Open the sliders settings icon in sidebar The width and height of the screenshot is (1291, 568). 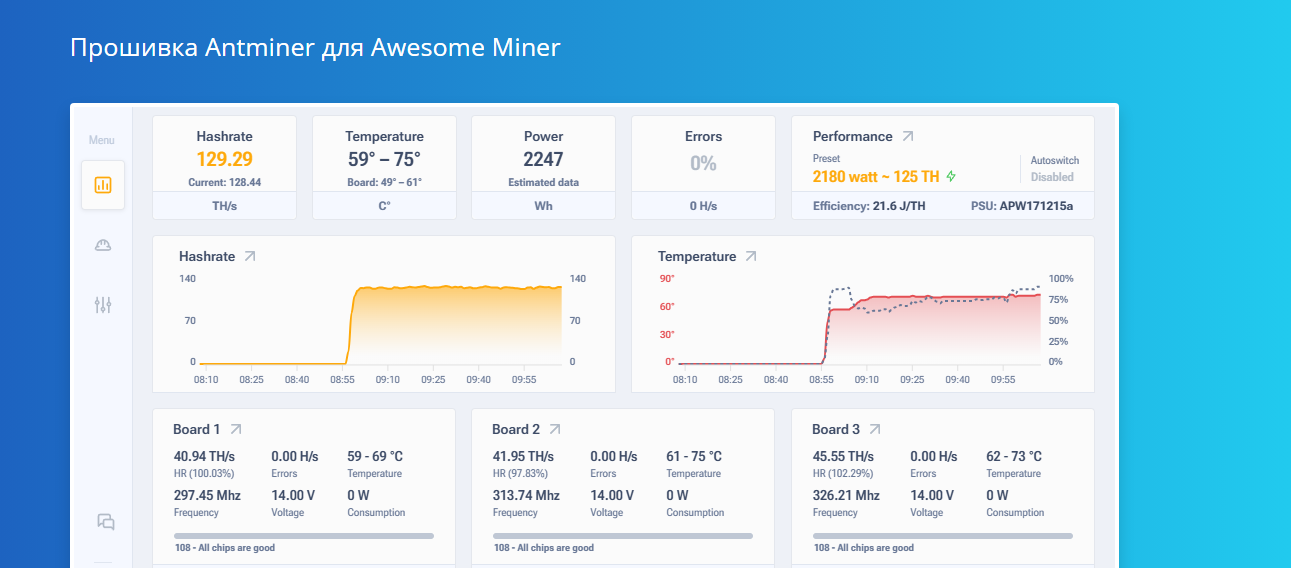103,305
